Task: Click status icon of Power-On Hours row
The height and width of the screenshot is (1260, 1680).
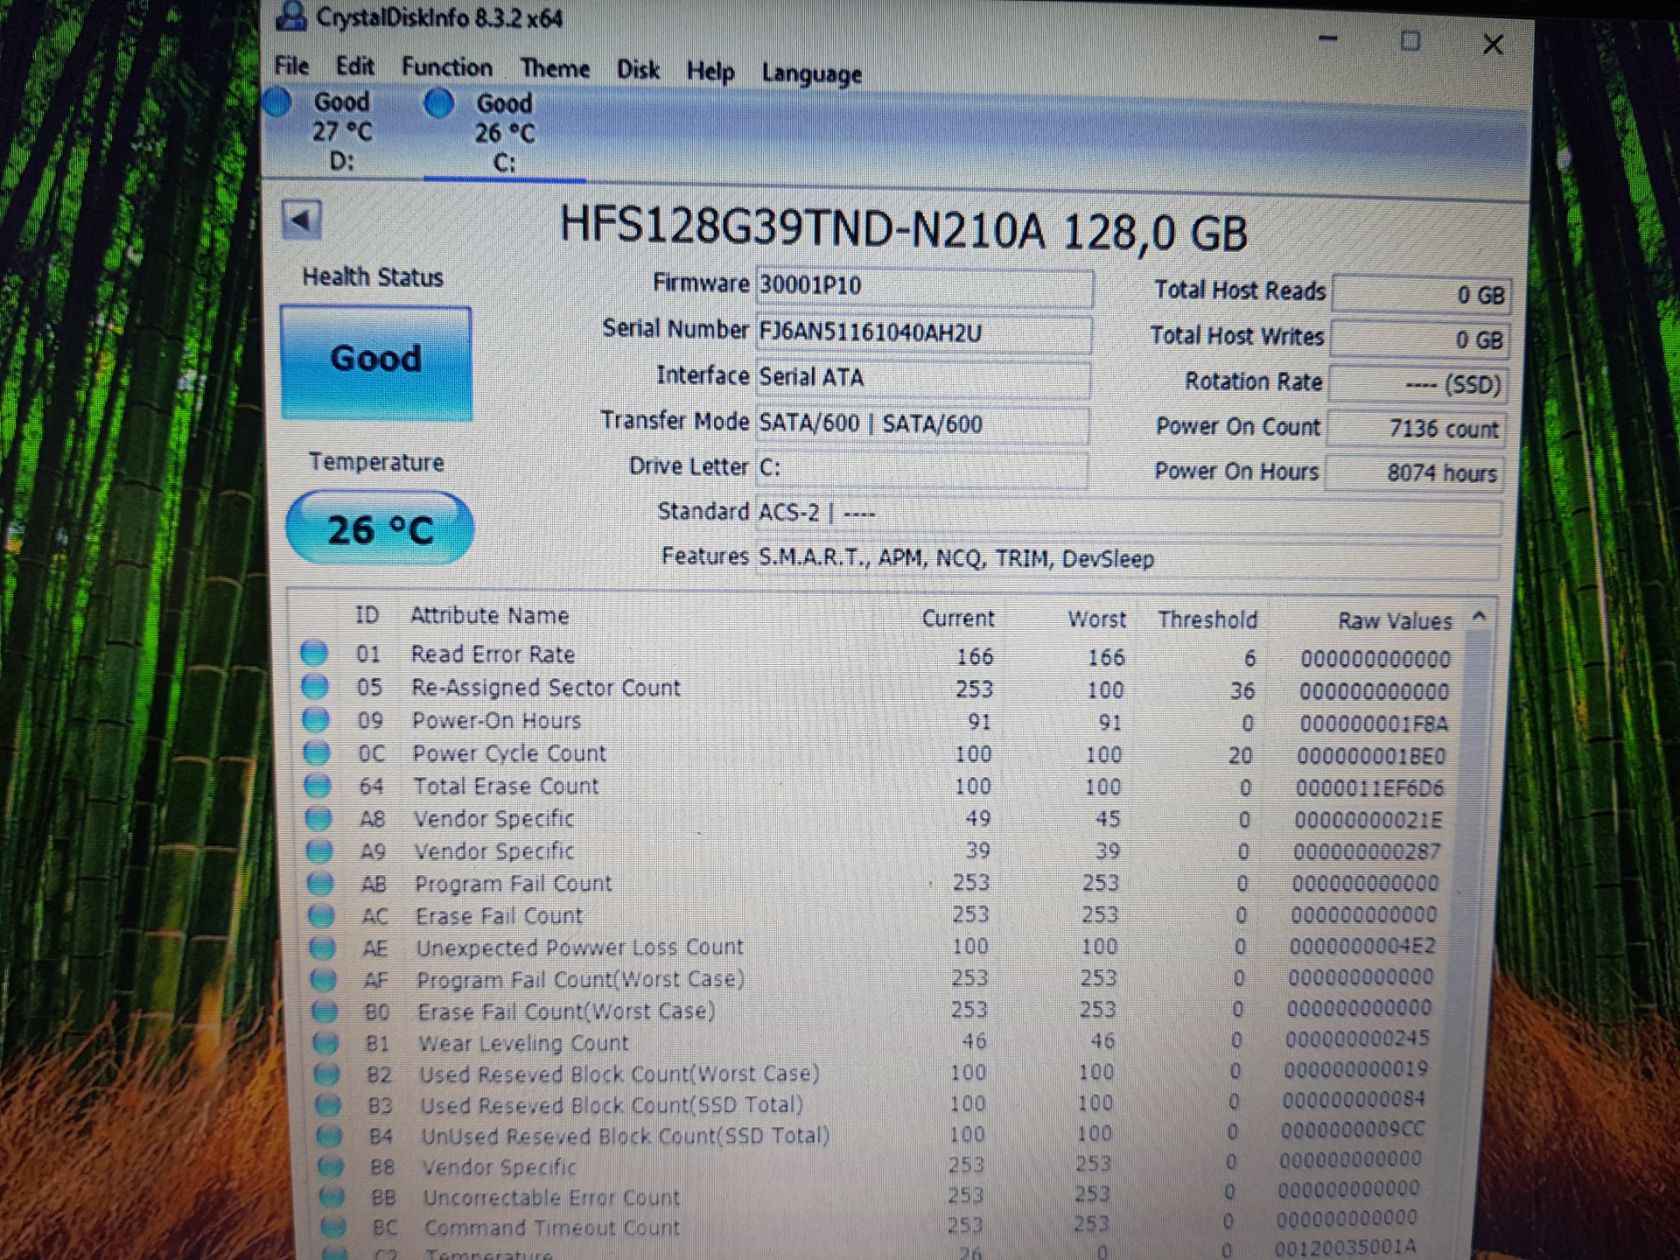Action: click(x=316, y=719)
